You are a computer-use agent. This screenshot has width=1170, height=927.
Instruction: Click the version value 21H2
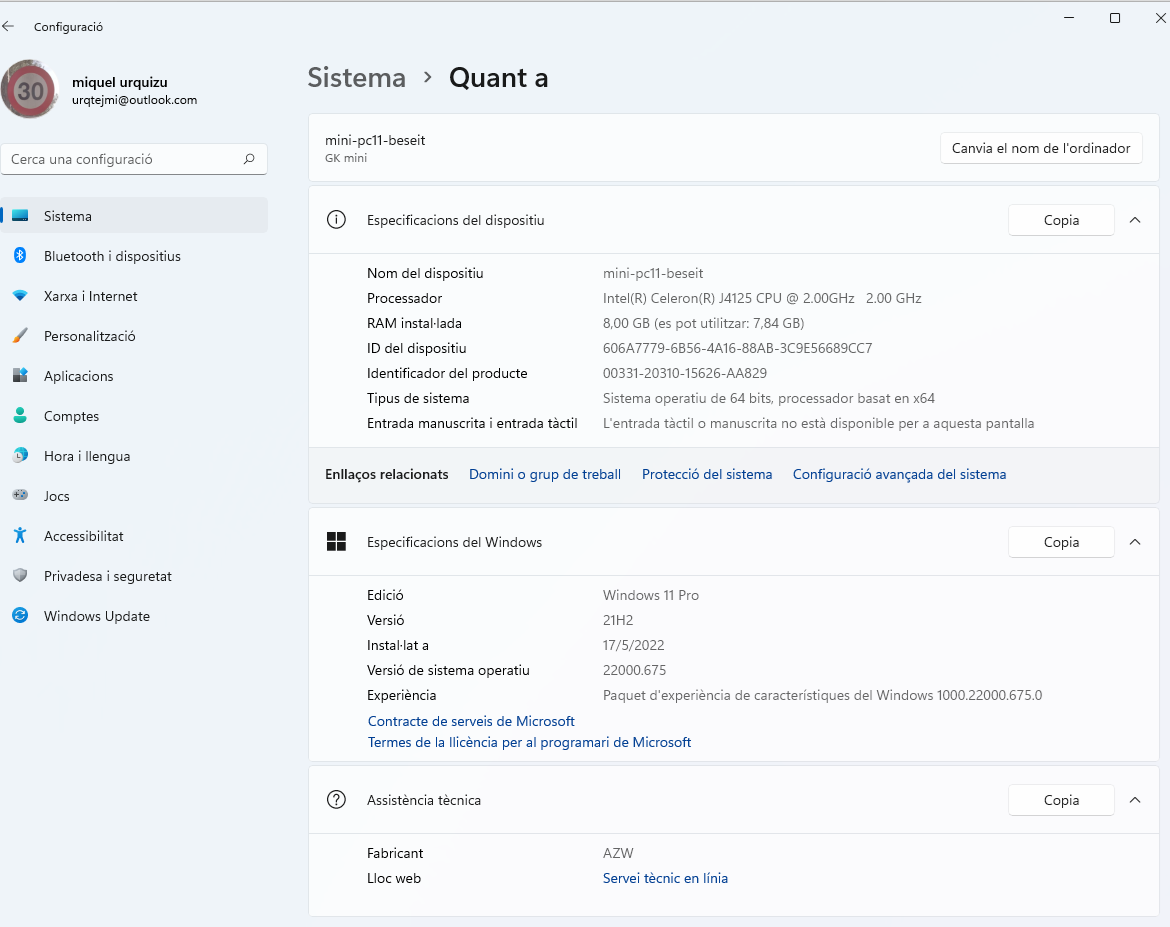pyautogui.click(x=618, y=620)
